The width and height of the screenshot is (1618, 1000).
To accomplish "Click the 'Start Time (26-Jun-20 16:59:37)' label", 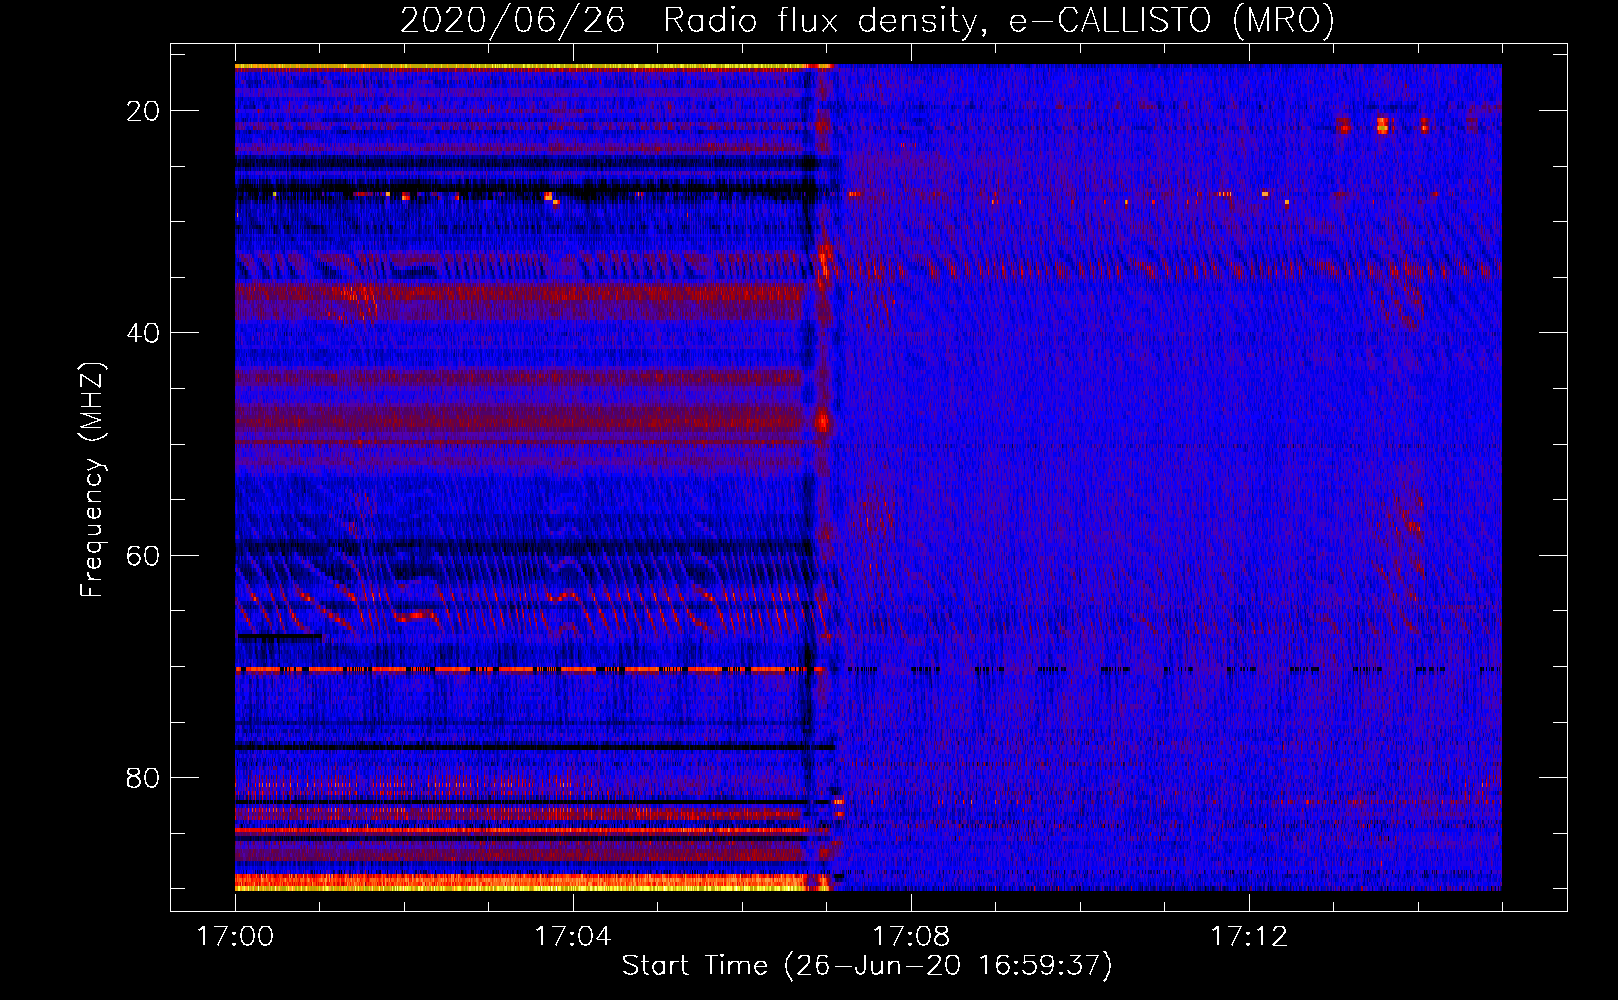I will point(867,966).
